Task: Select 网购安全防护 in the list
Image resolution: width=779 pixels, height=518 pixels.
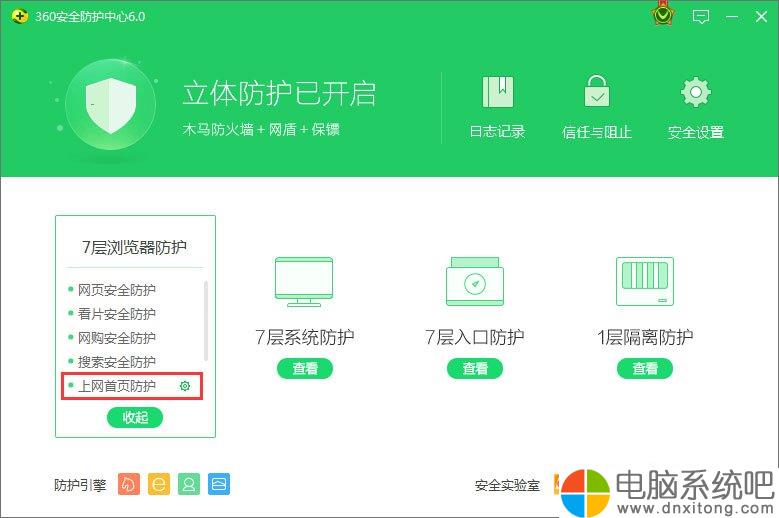Action: click(x=117, y=338)
